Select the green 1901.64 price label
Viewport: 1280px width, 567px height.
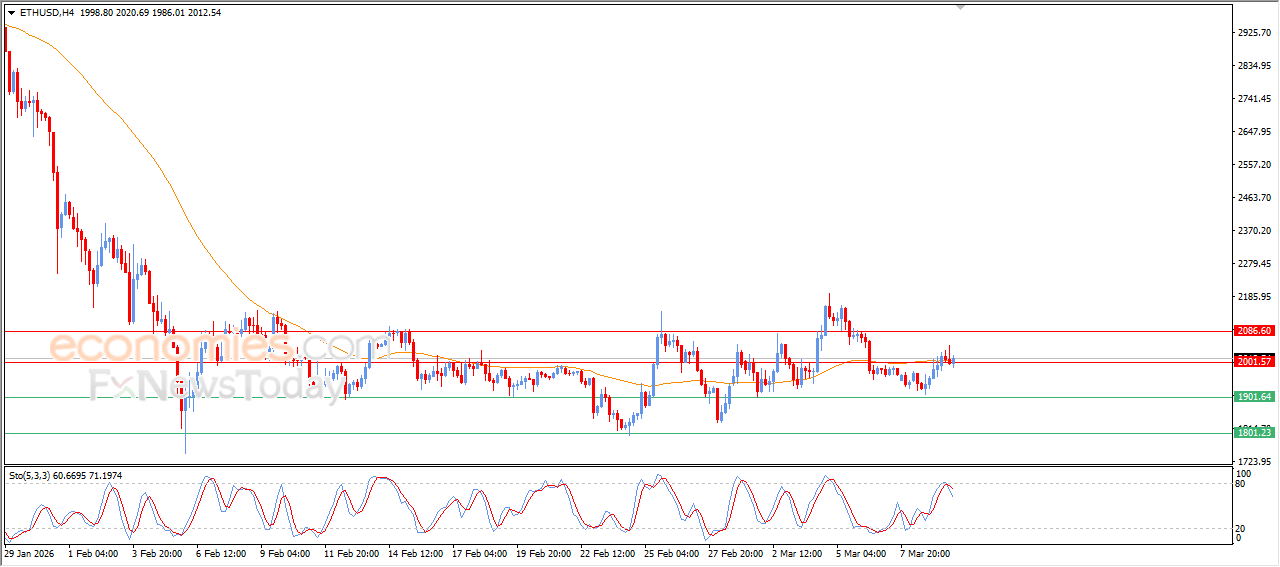(x=1254, y=397)
